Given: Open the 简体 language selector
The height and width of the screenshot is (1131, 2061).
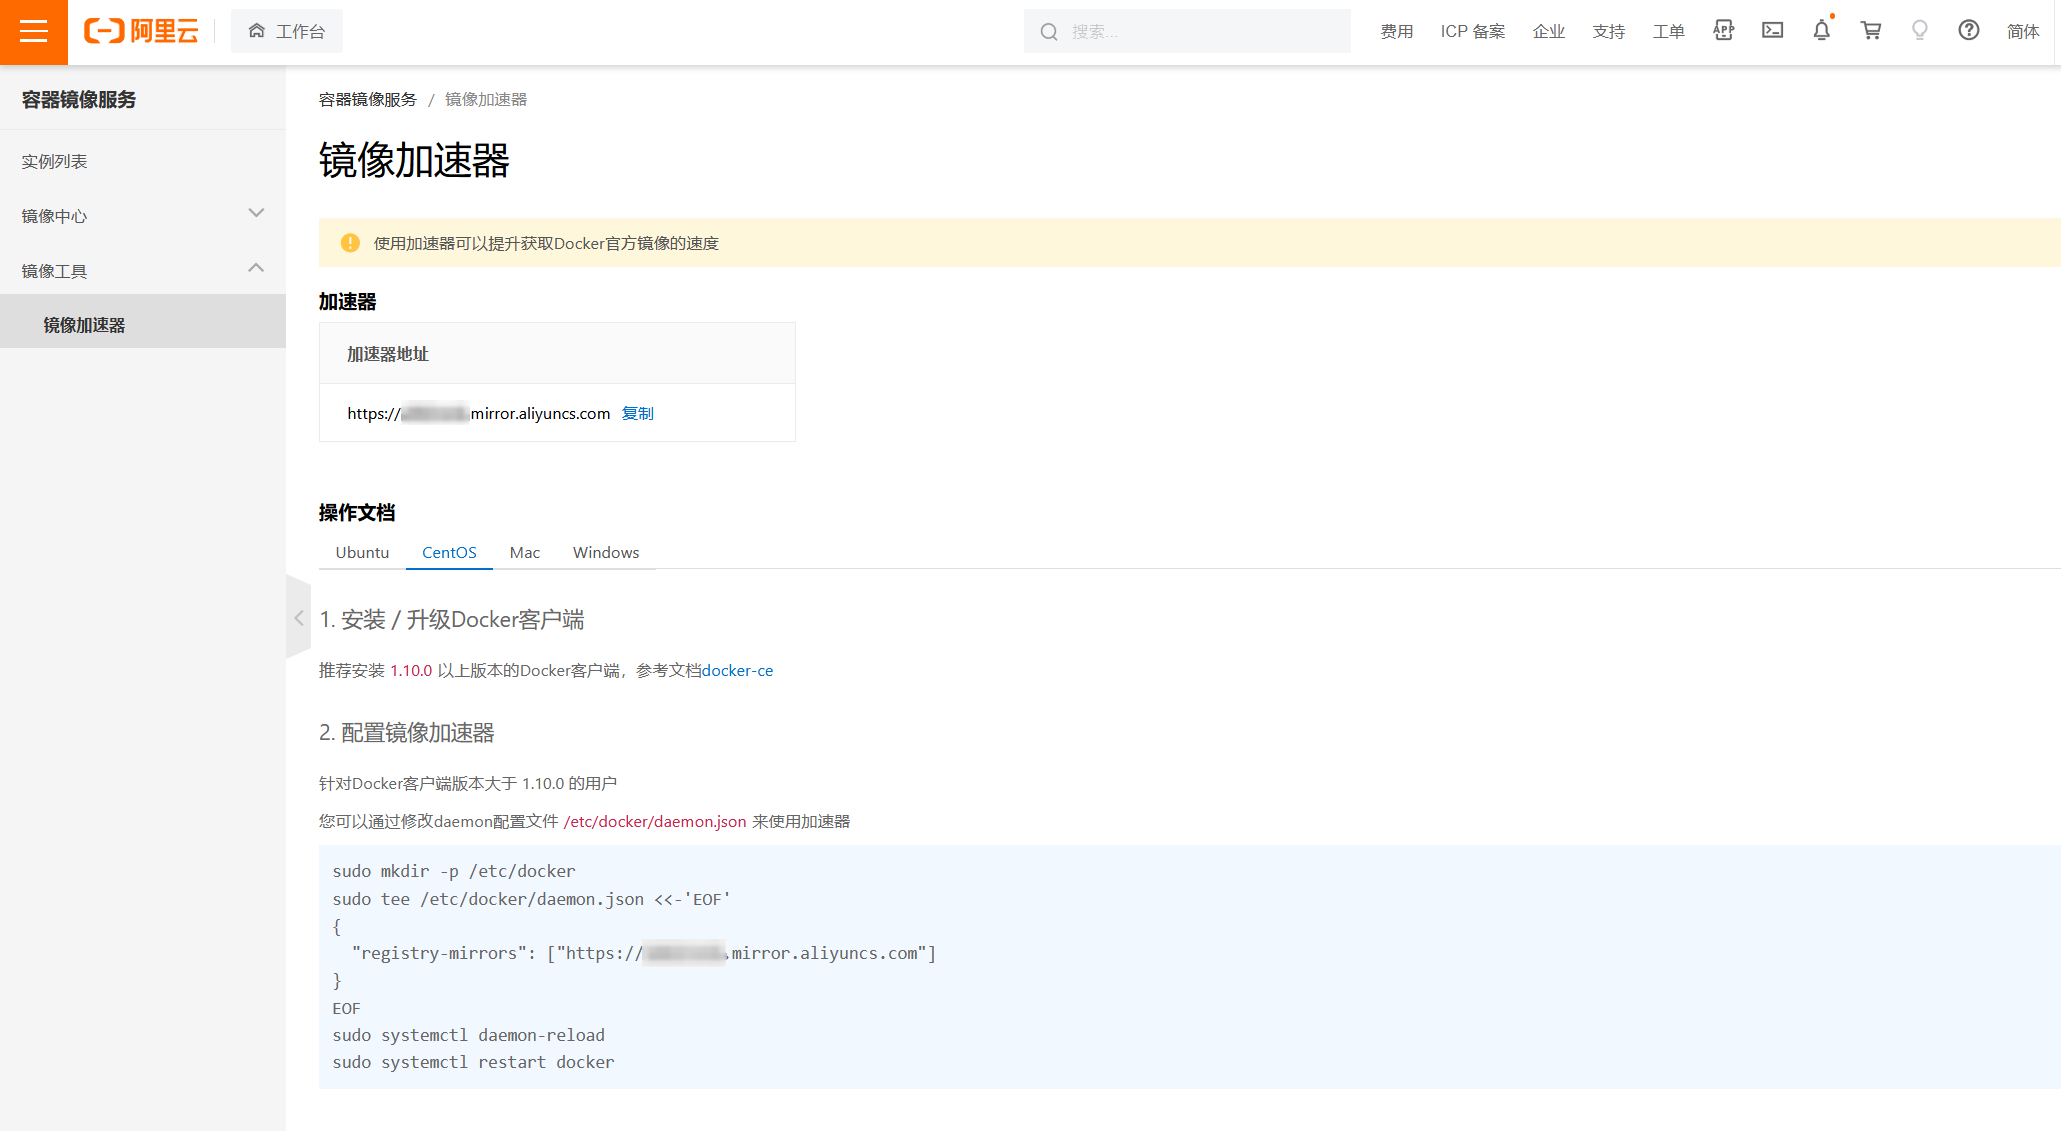Looking at the screenshot, I should tap(2022, 31).
